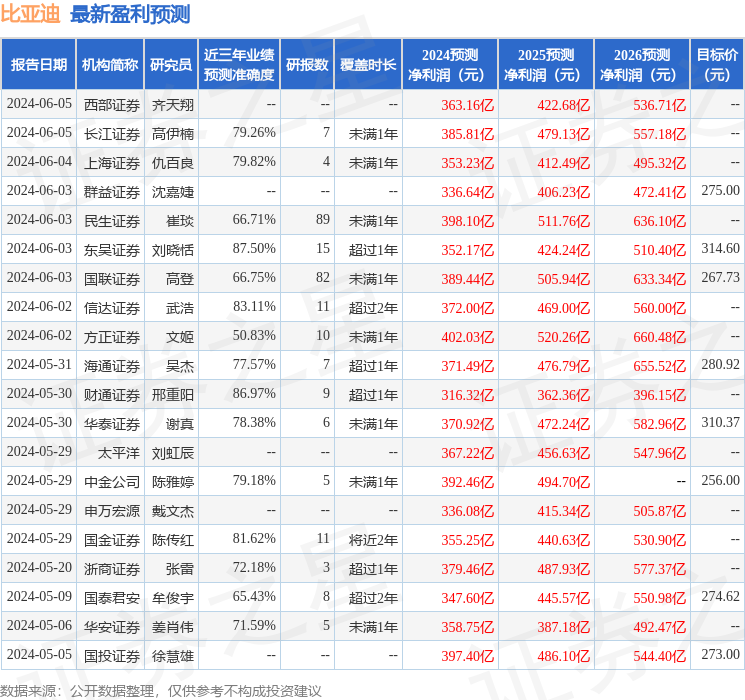Screen dimensions: 745x700
Task: Click target price 274.62
Action: click(720, 596)
